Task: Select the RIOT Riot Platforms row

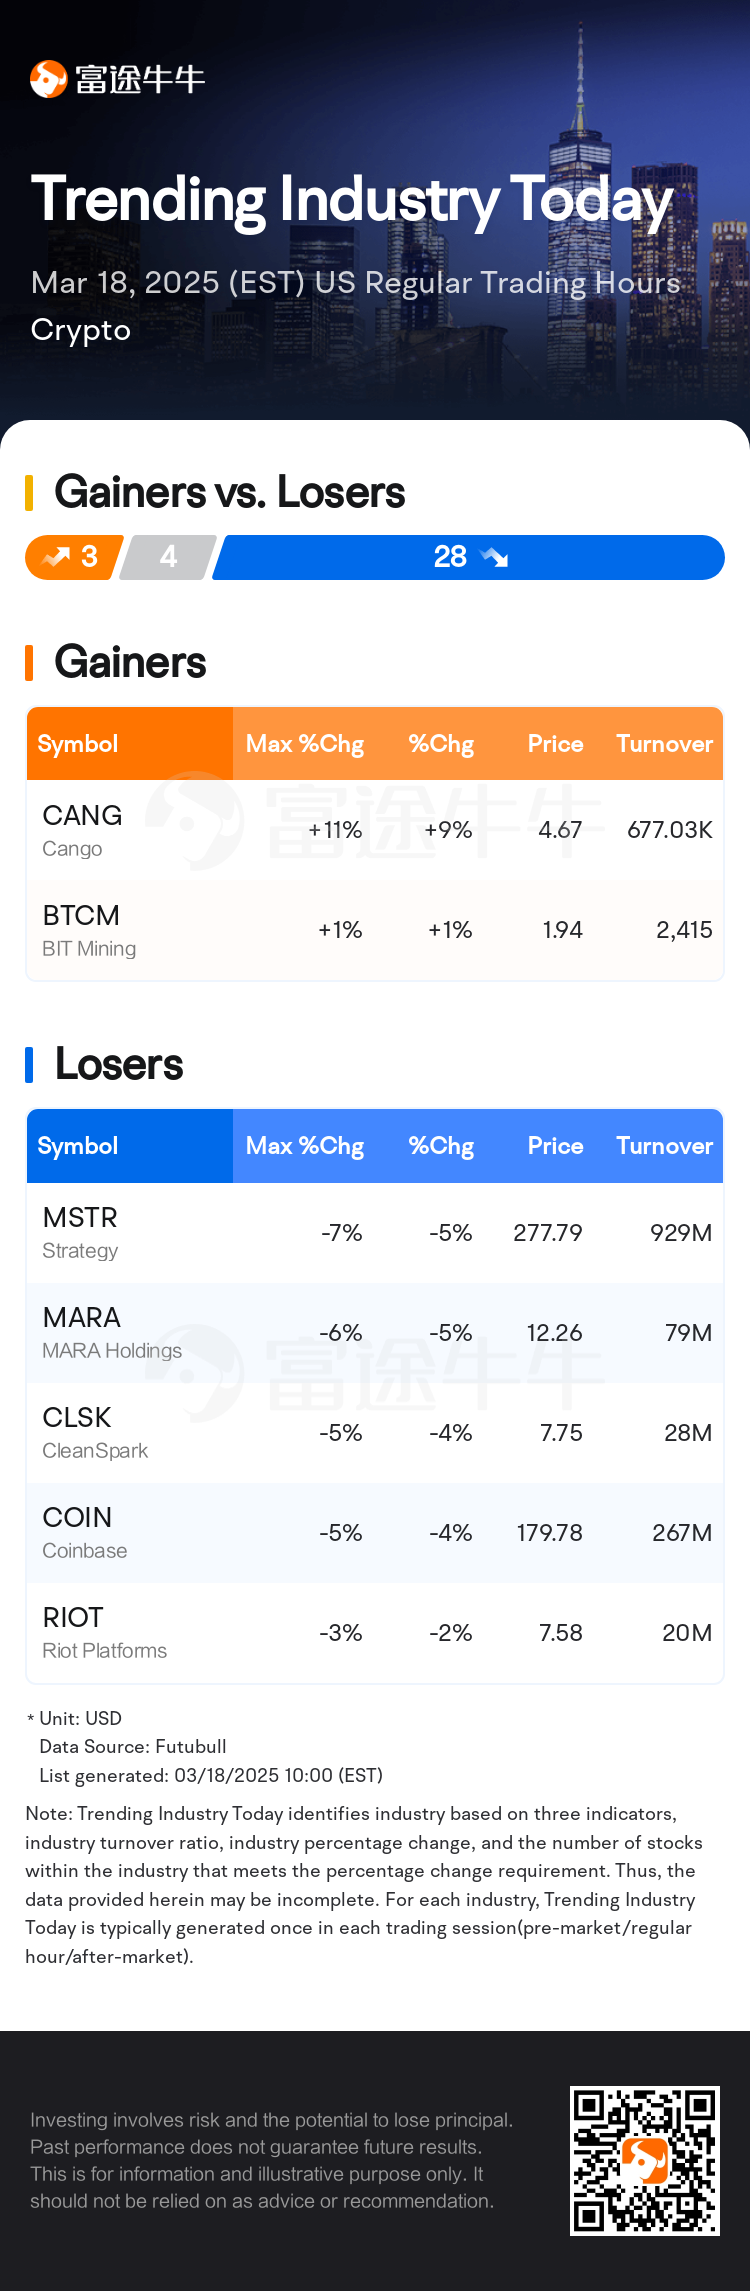Action: pyautogui.click(x=375, y=1633)
